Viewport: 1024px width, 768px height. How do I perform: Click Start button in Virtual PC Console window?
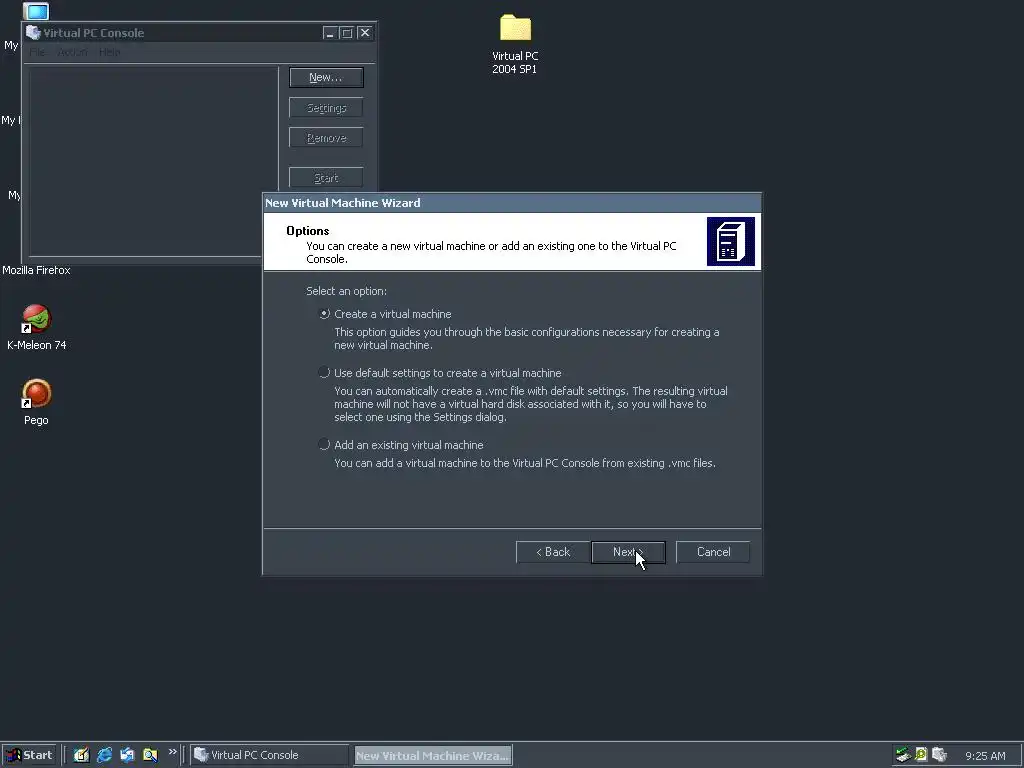326,178
